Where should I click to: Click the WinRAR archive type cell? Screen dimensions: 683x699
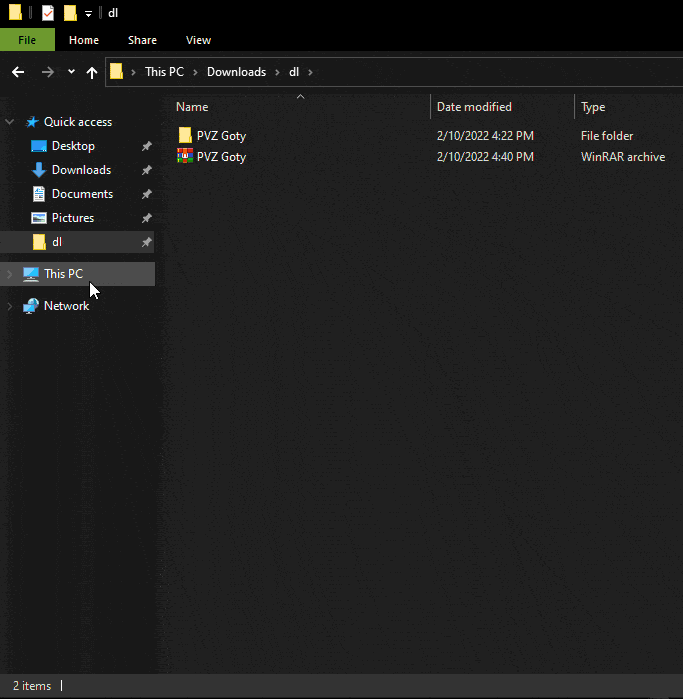[623, 157]
